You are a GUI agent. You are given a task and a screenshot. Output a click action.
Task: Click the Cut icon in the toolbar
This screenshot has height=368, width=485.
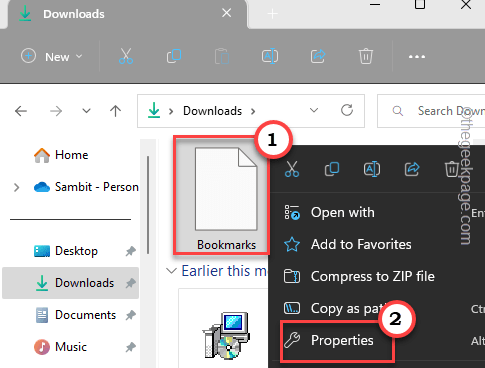[126, 56]
